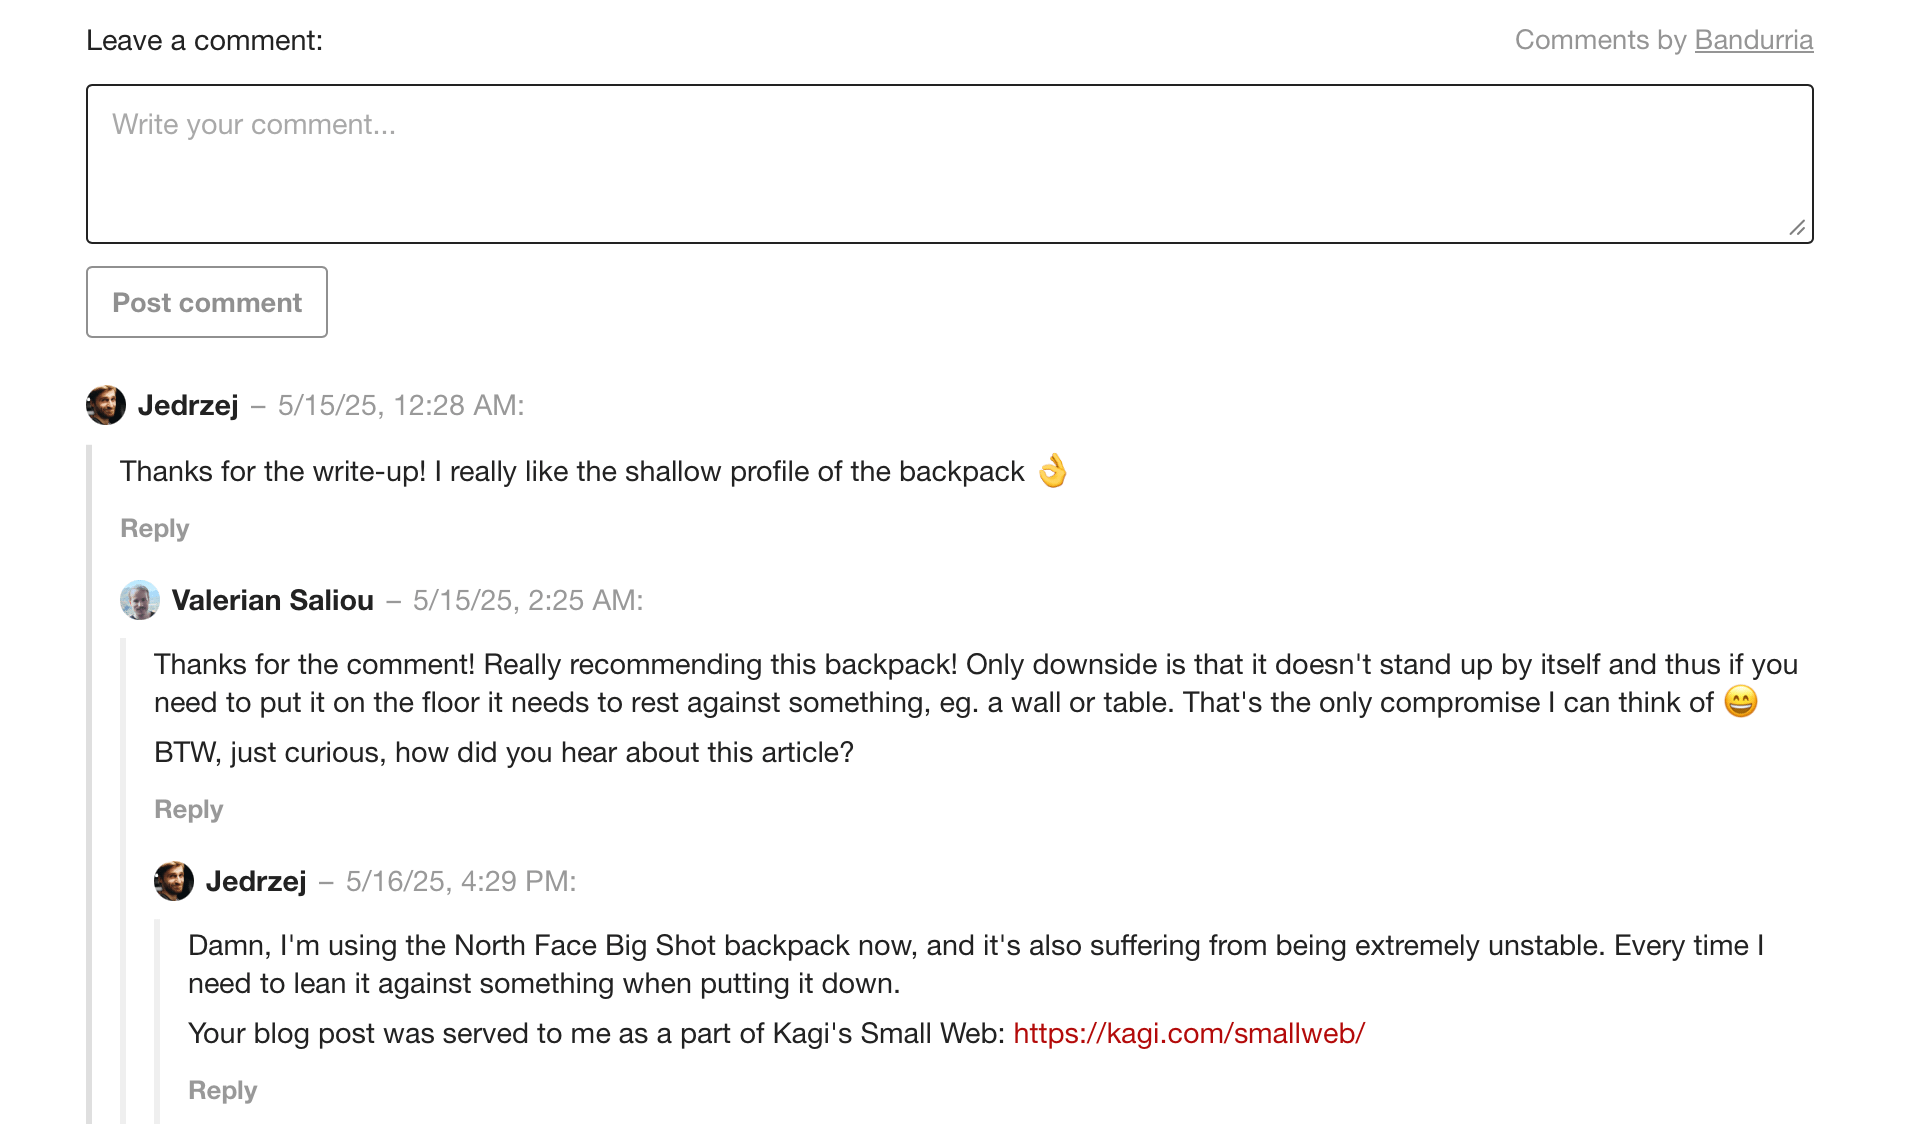Focus the Write your comment field

(x=949, y=164)
